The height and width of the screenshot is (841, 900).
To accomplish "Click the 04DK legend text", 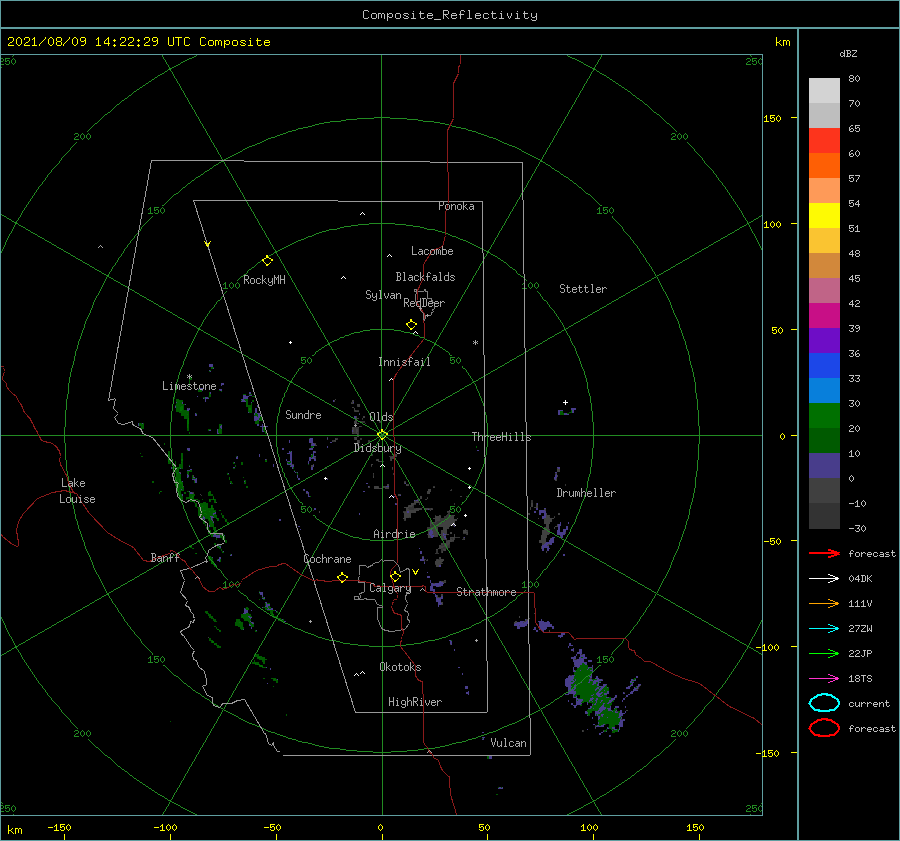I will pos(860,579).
